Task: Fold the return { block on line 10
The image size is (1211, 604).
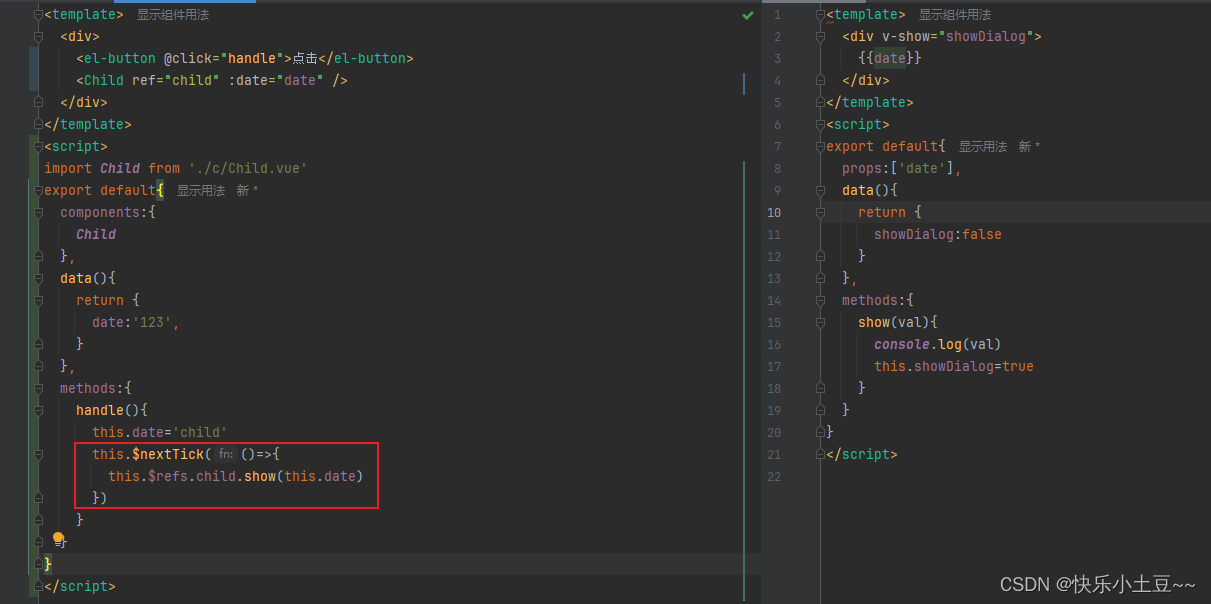Action: 821,212
